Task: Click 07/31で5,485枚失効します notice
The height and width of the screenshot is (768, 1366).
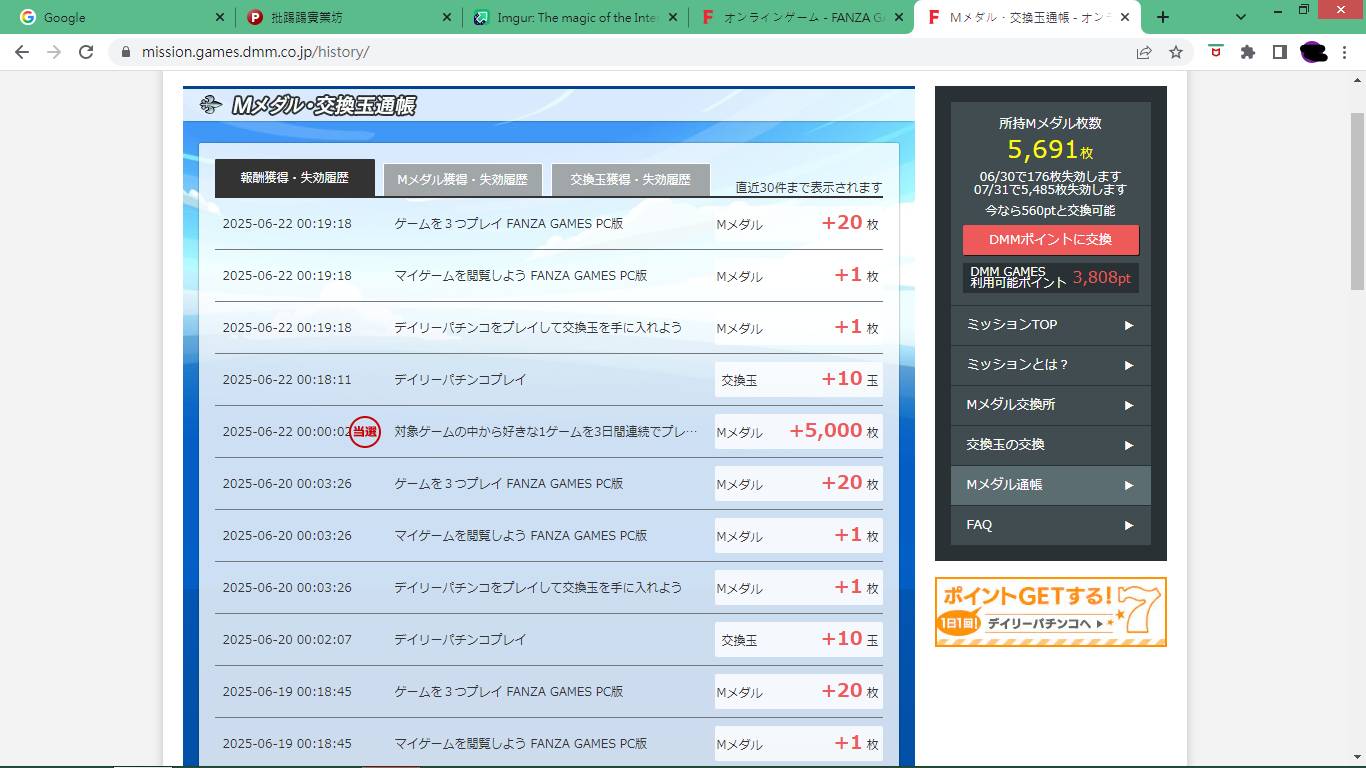Action: [1050, 189]
